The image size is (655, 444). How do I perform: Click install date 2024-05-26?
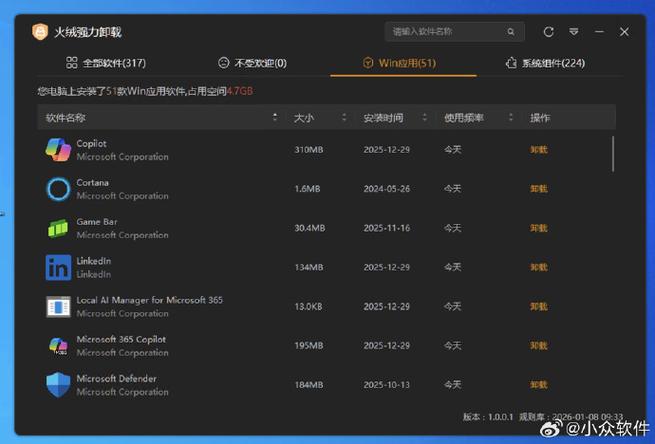[x=386, y=189]
